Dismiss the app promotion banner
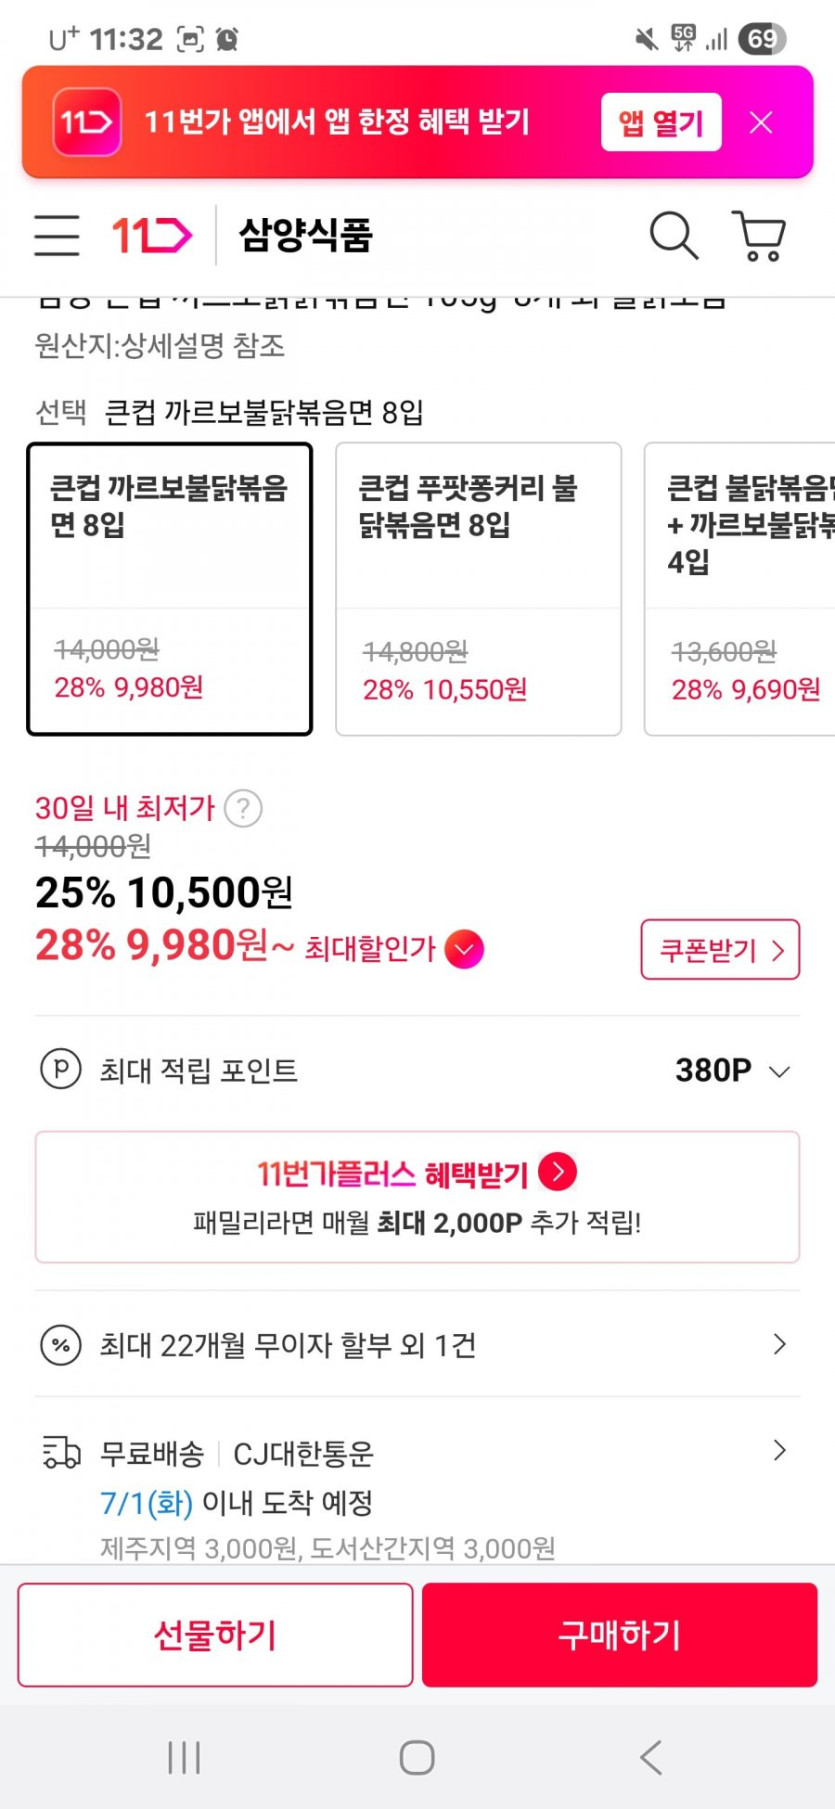Viewport: 835px width, 1809px height. click(761, 123)
